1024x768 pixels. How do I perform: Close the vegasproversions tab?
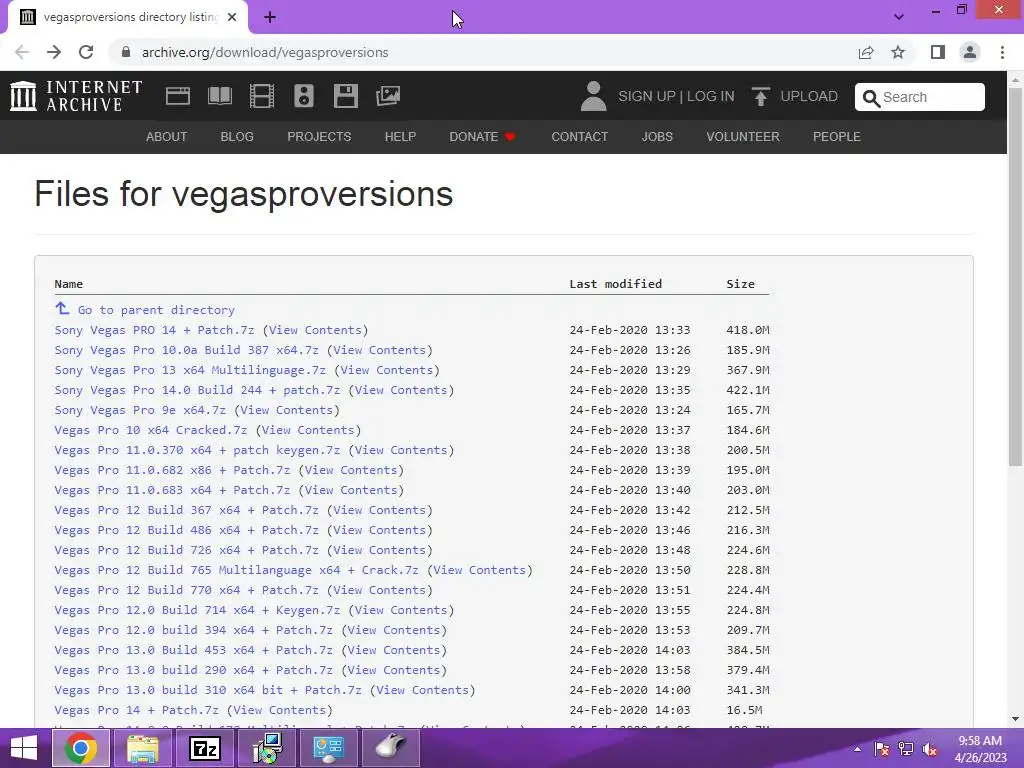point(232,18)
